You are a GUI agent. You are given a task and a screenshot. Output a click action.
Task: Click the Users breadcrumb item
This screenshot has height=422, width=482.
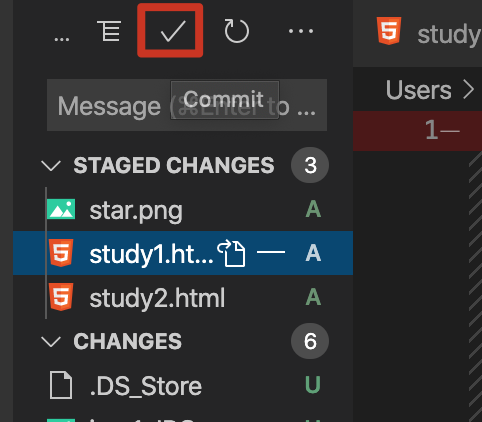pyautogui.click(x=419, y=90)
